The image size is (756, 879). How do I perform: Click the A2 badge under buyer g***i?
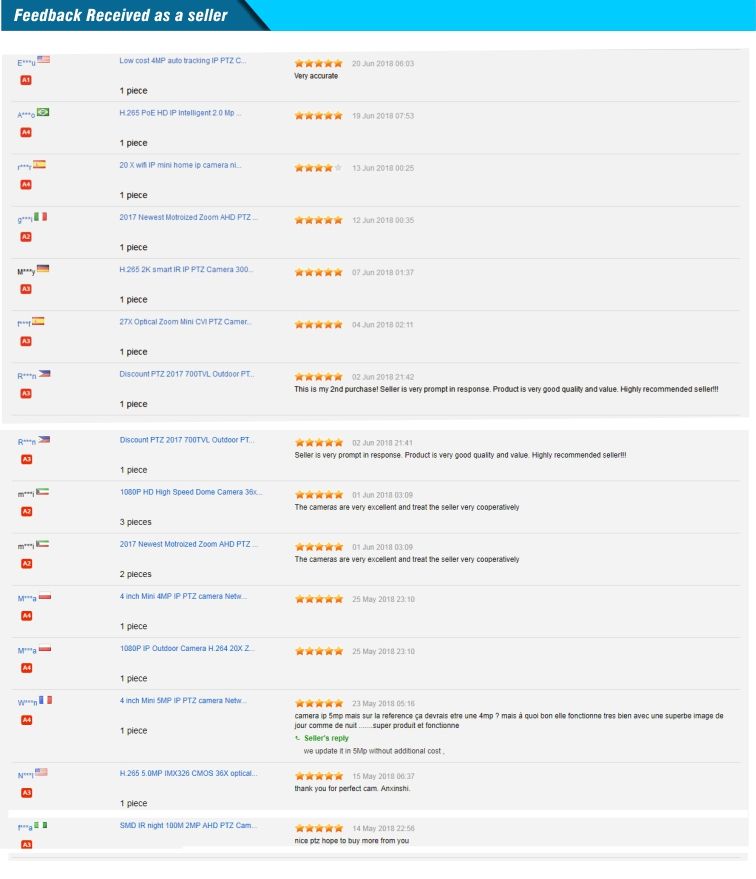coord(27,233)
